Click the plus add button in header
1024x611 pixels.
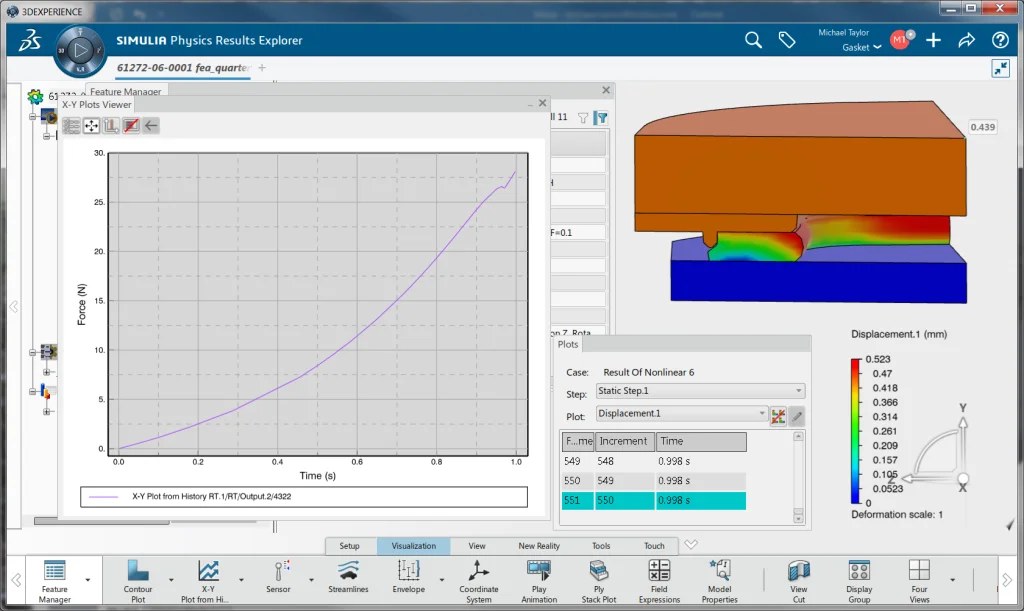coord(933,40)
